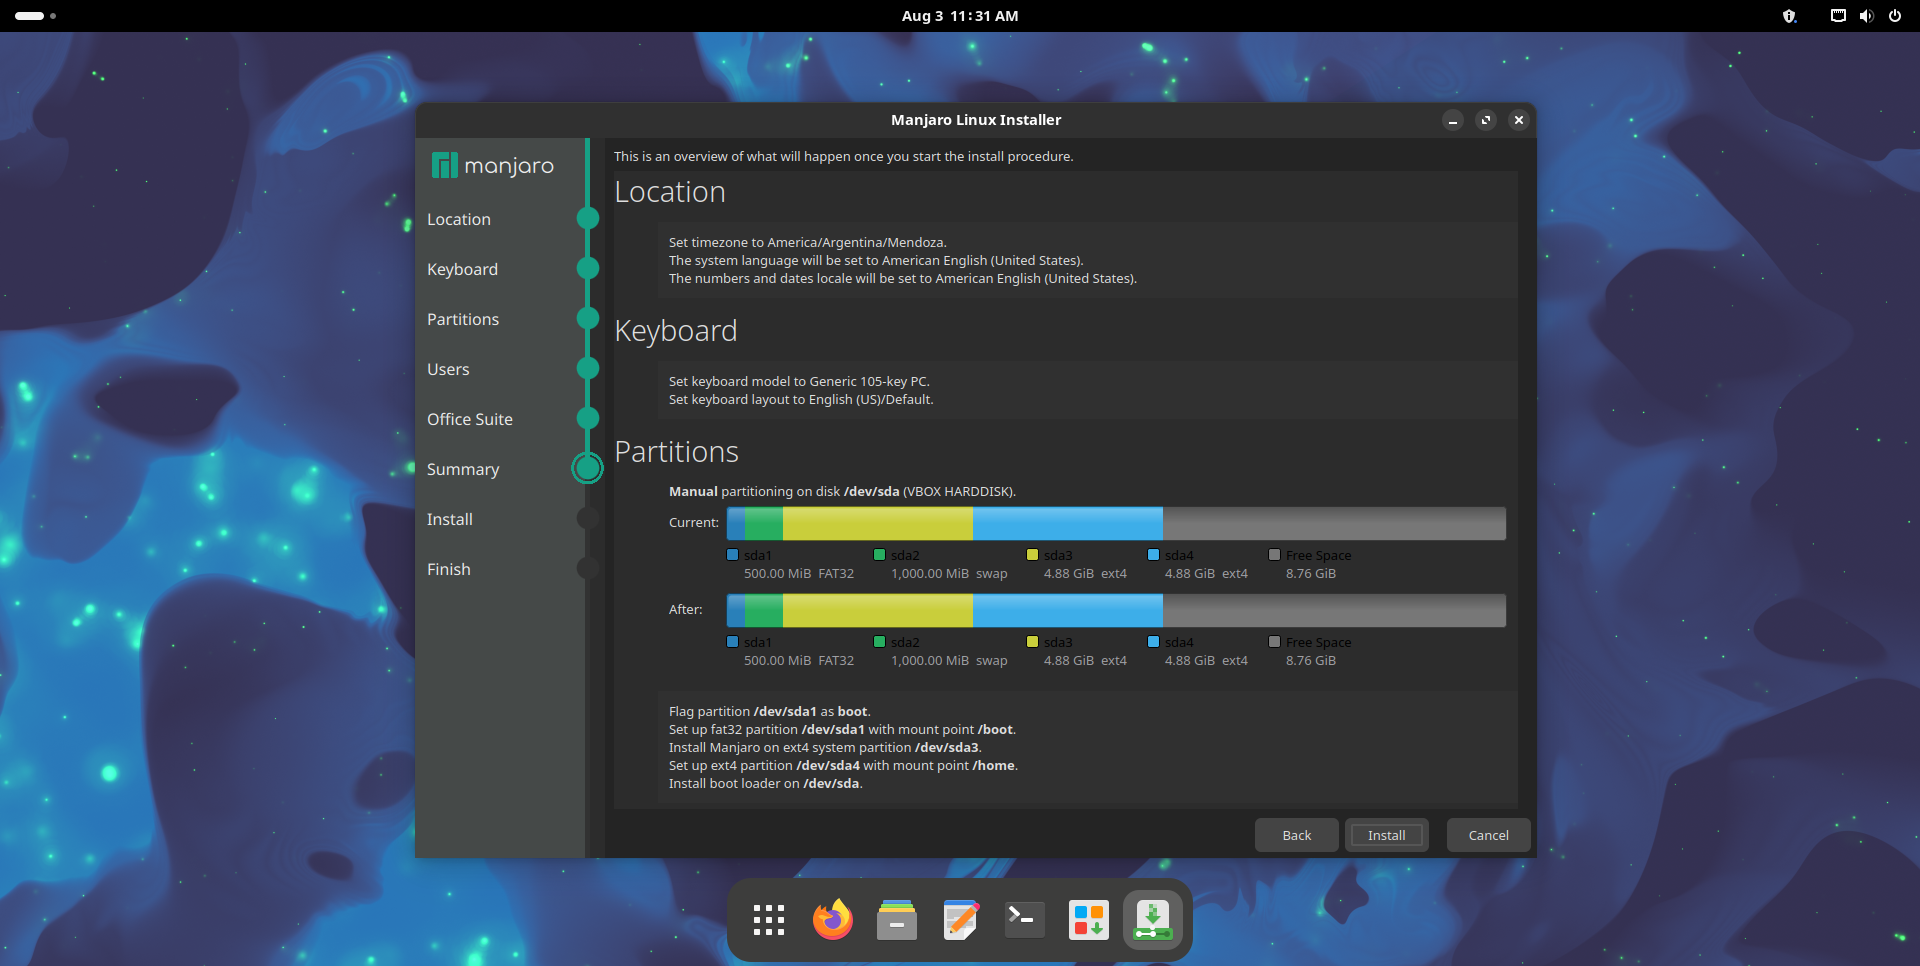This screenshot has height=966, width=1920.
Task: Open the clock and calendar at top
Action: tap(960, 16)
